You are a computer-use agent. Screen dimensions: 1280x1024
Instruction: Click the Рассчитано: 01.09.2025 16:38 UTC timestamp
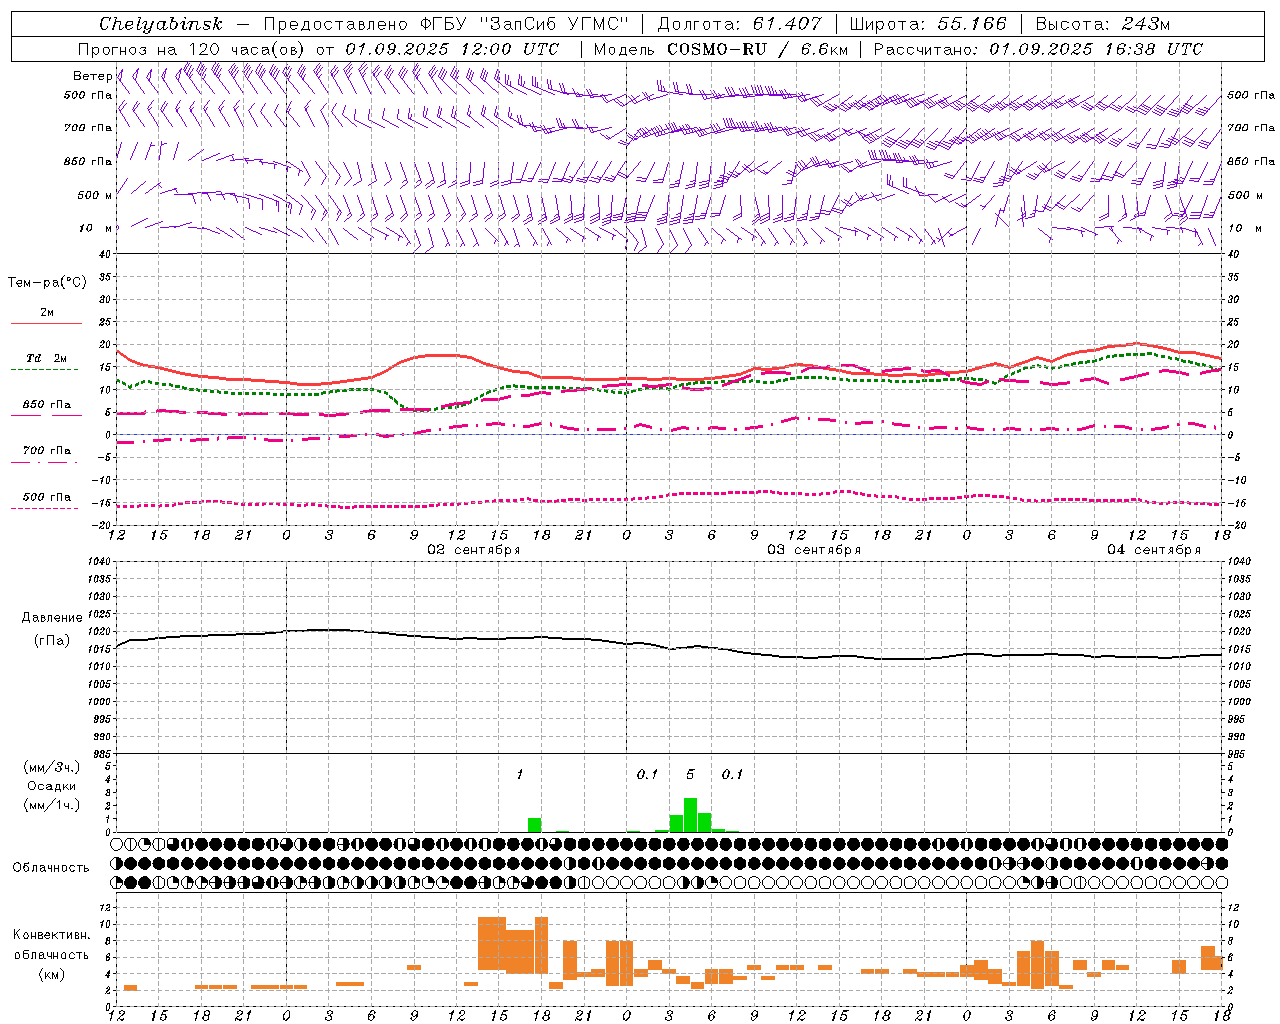coord(1038,49)
